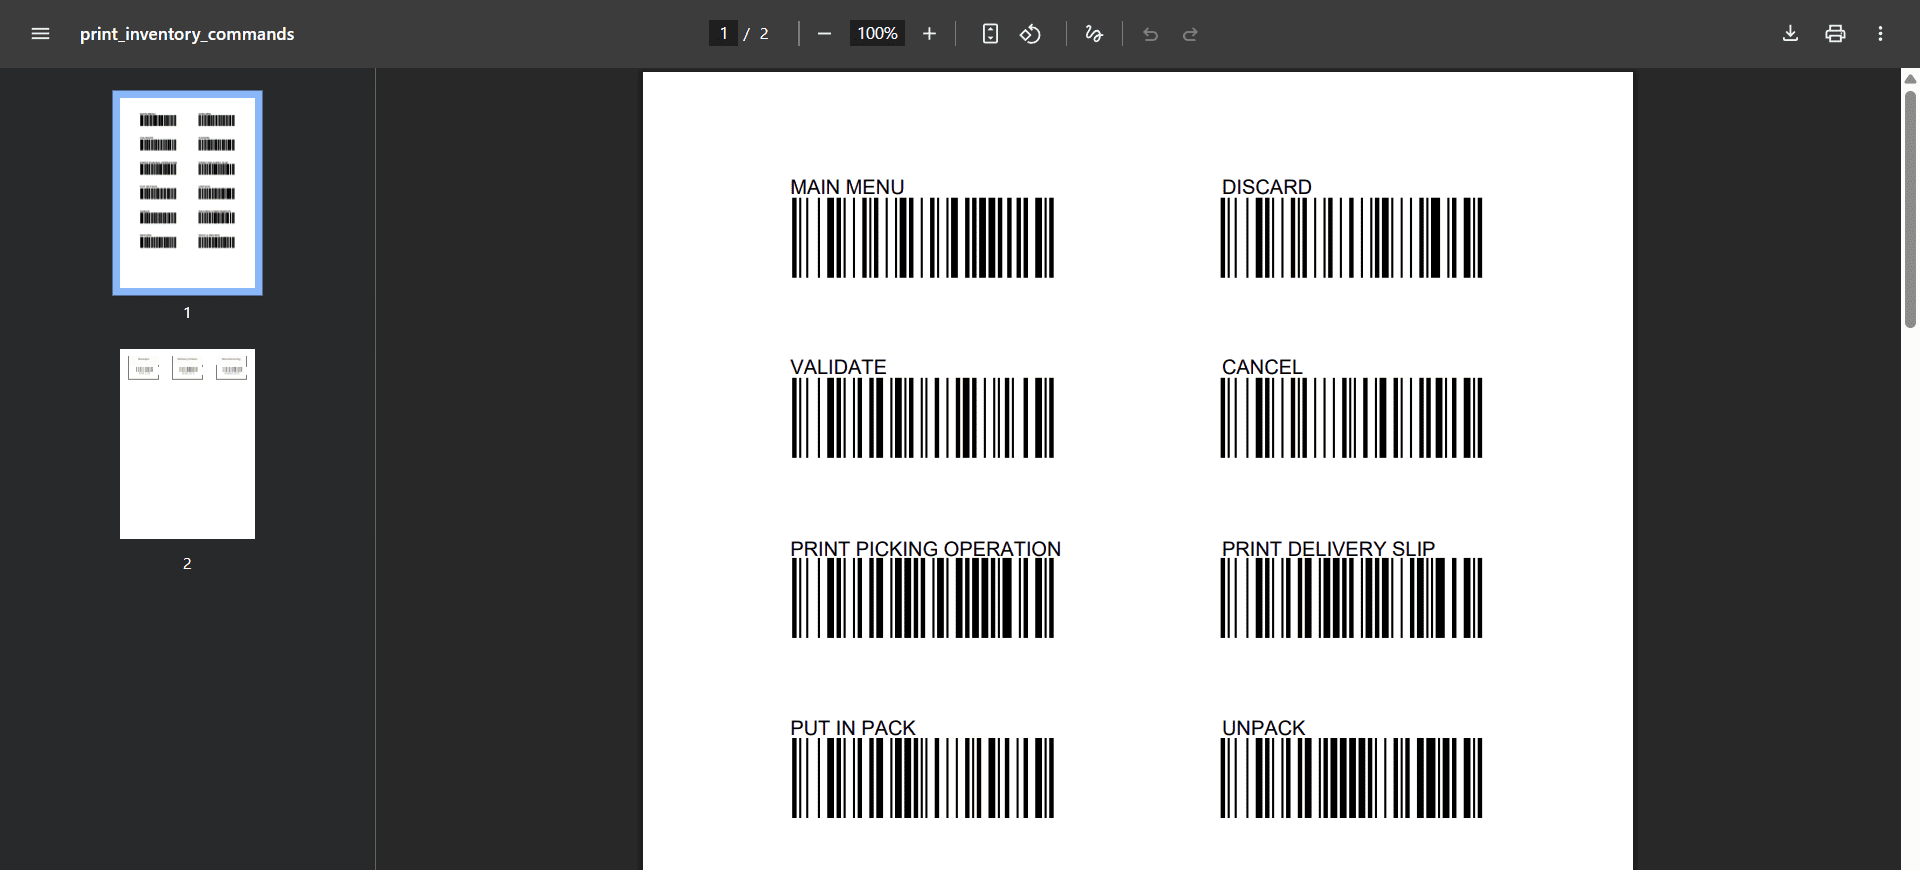Click the barcode under MAIN MENU
This screenshot has height=870, width=1920.
click(x=922, y=238)
